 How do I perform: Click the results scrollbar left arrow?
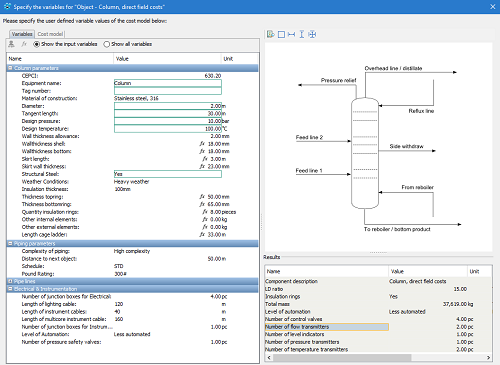click(269, 358)
